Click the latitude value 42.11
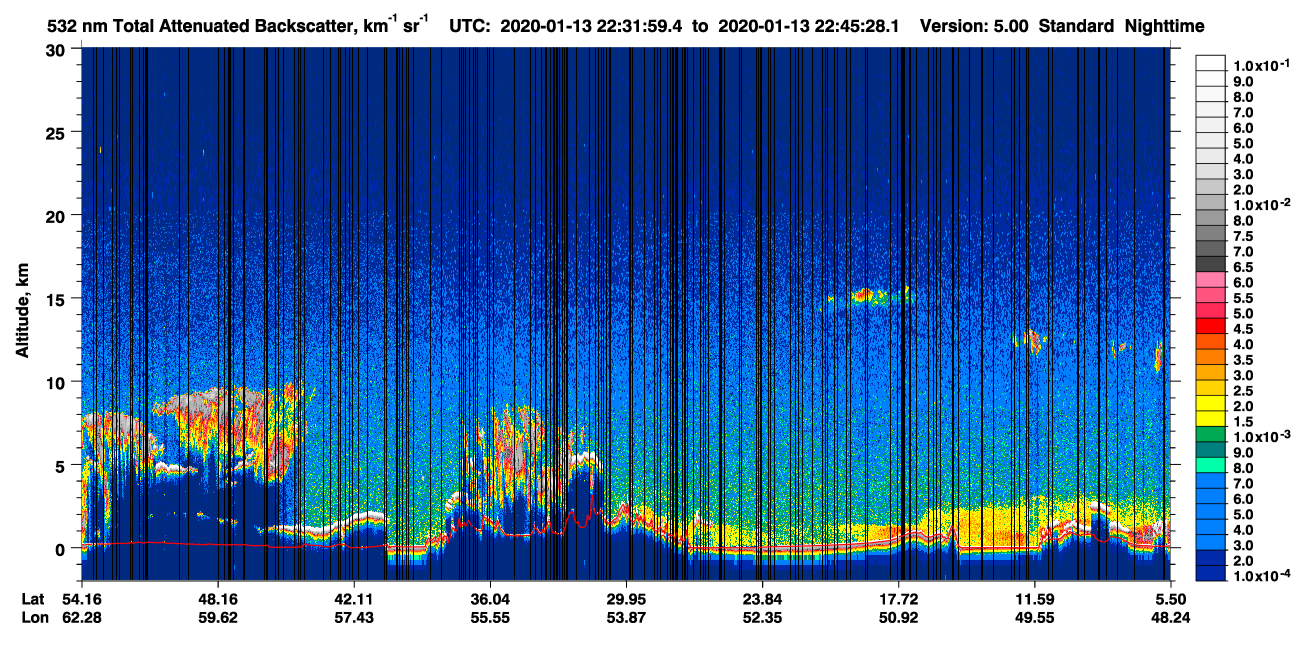This screenshot has width=1300, height=667. tap(354, 599)
